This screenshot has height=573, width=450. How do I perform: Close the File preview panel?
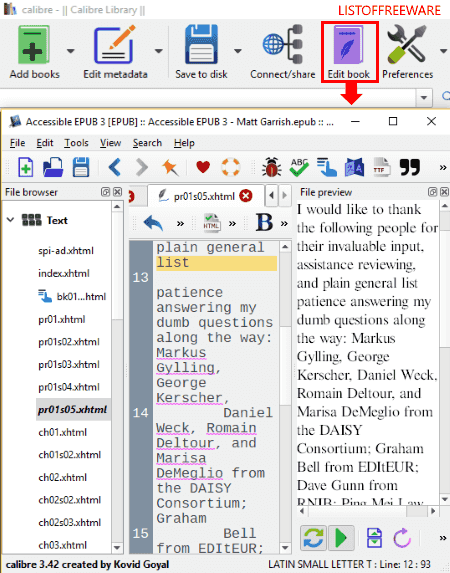click(444, 192)
